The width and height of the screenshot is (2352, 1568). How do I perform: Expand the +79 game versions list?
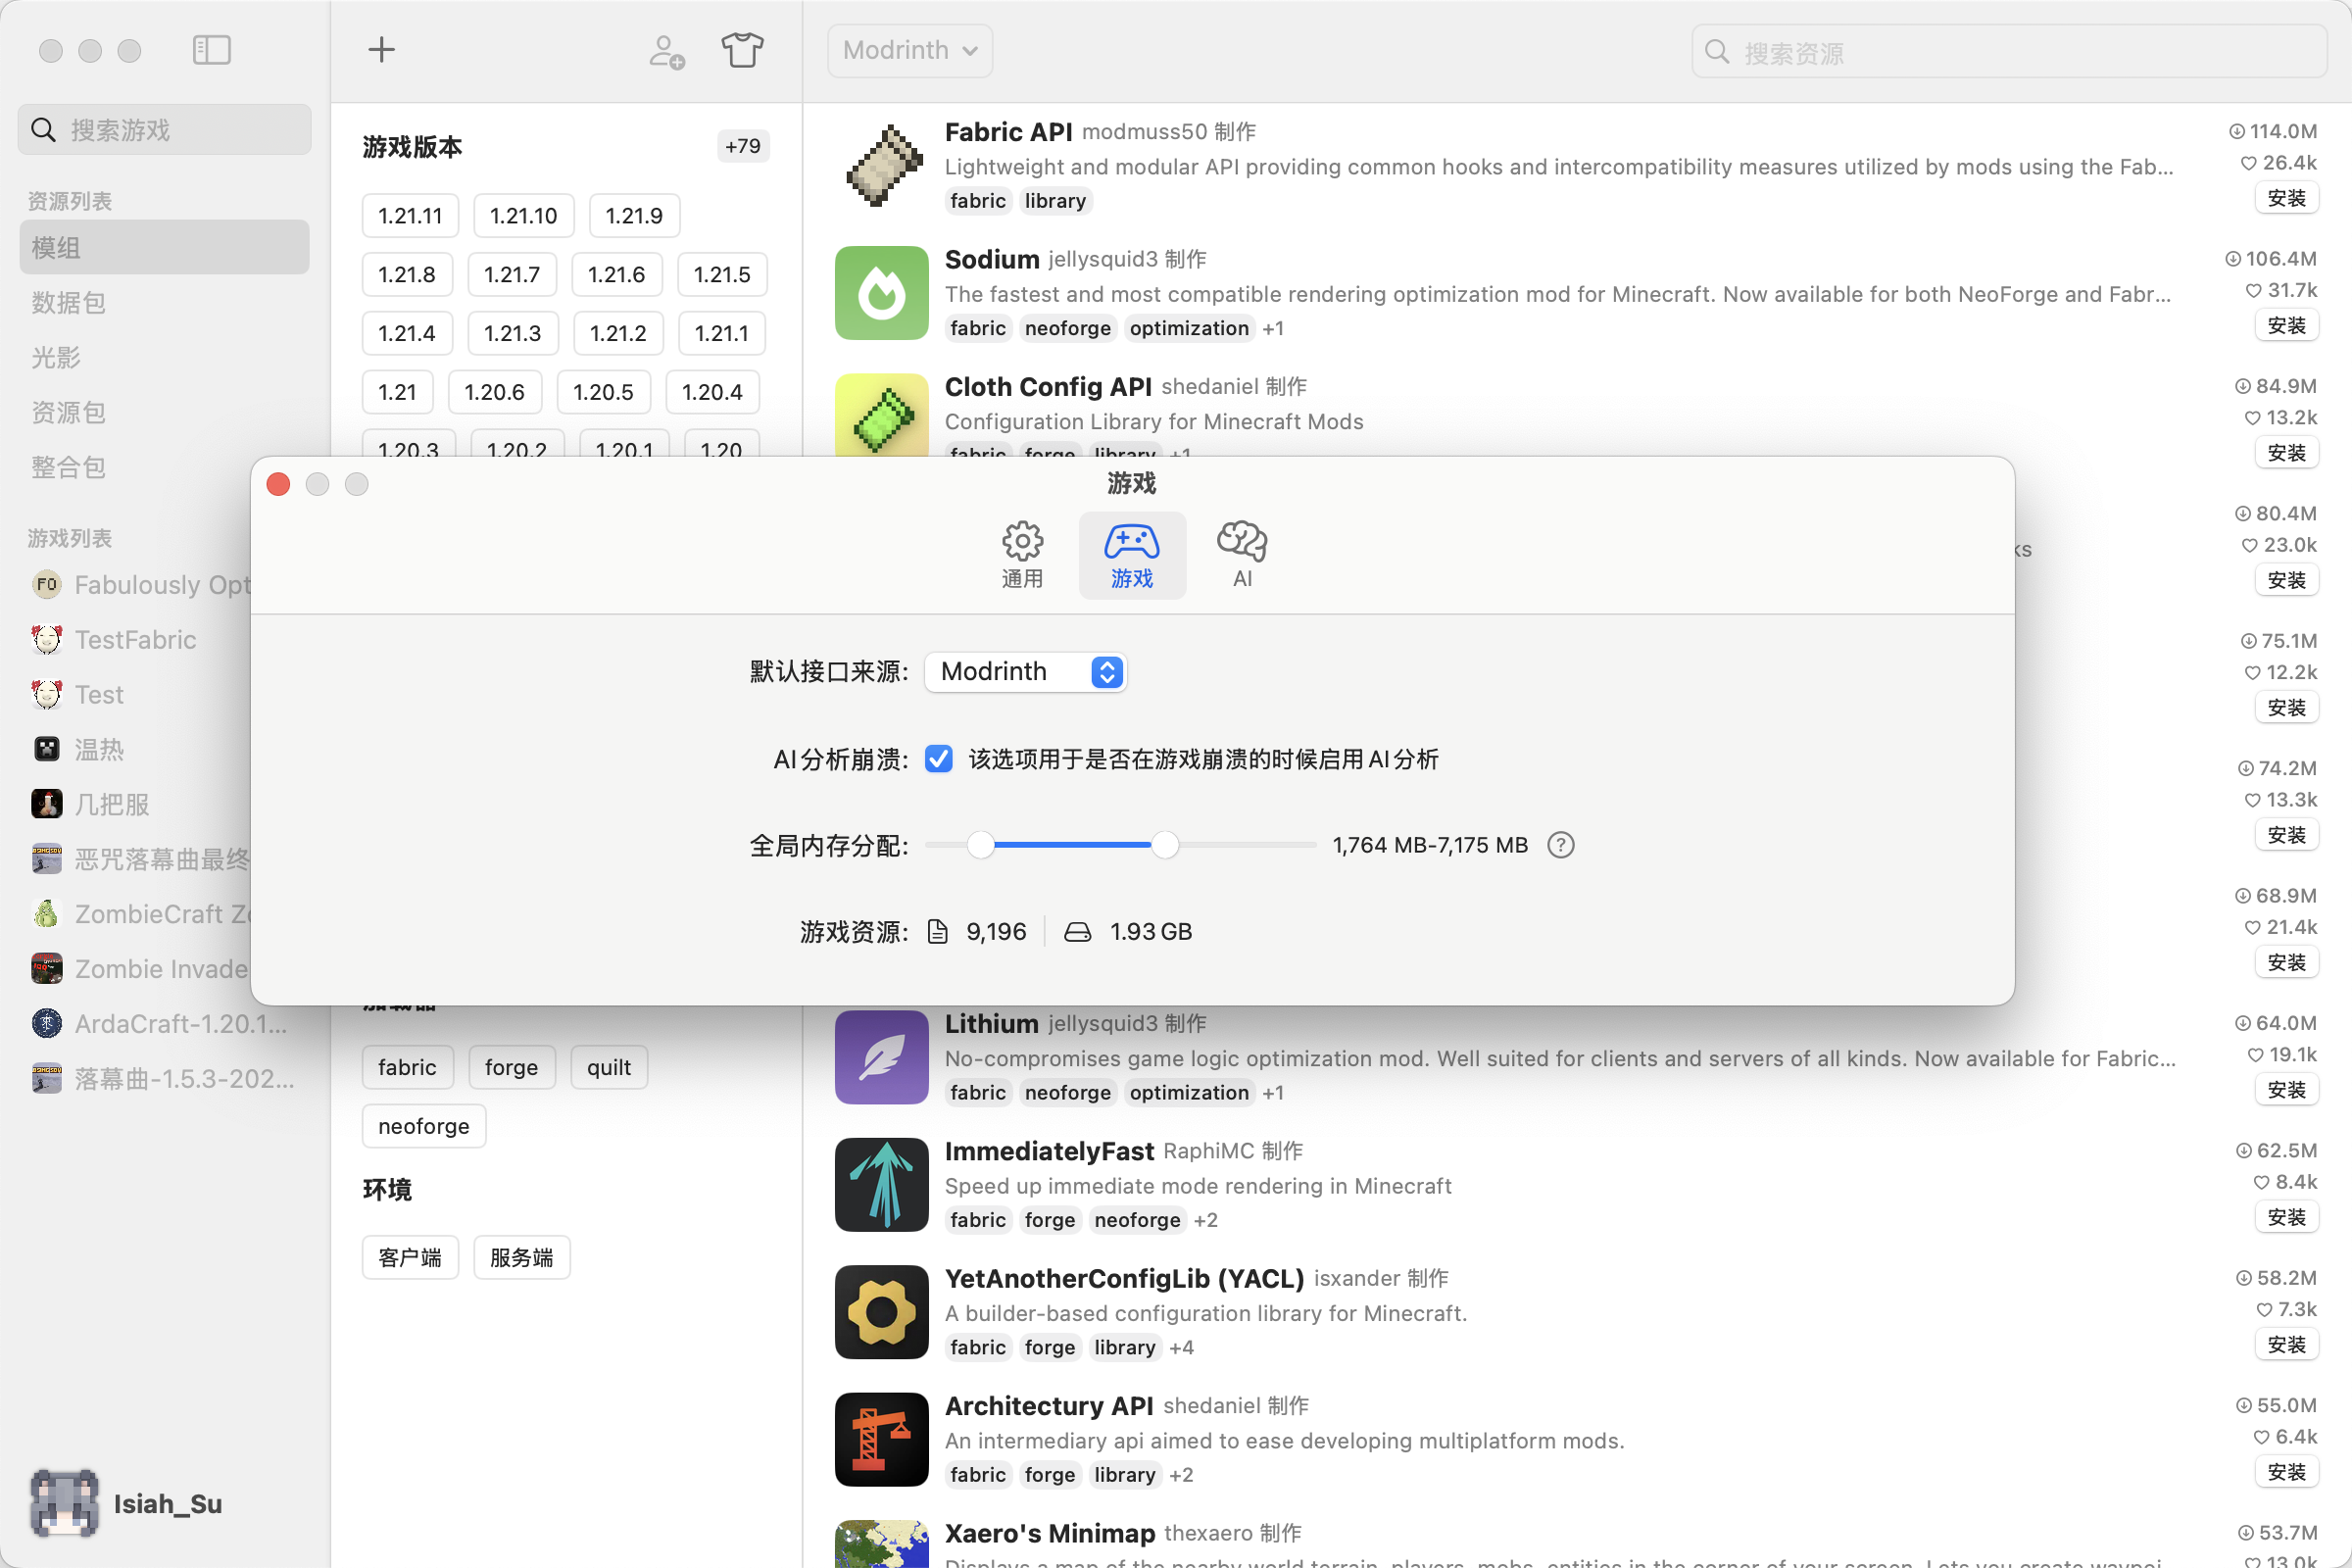click(742, 145)
